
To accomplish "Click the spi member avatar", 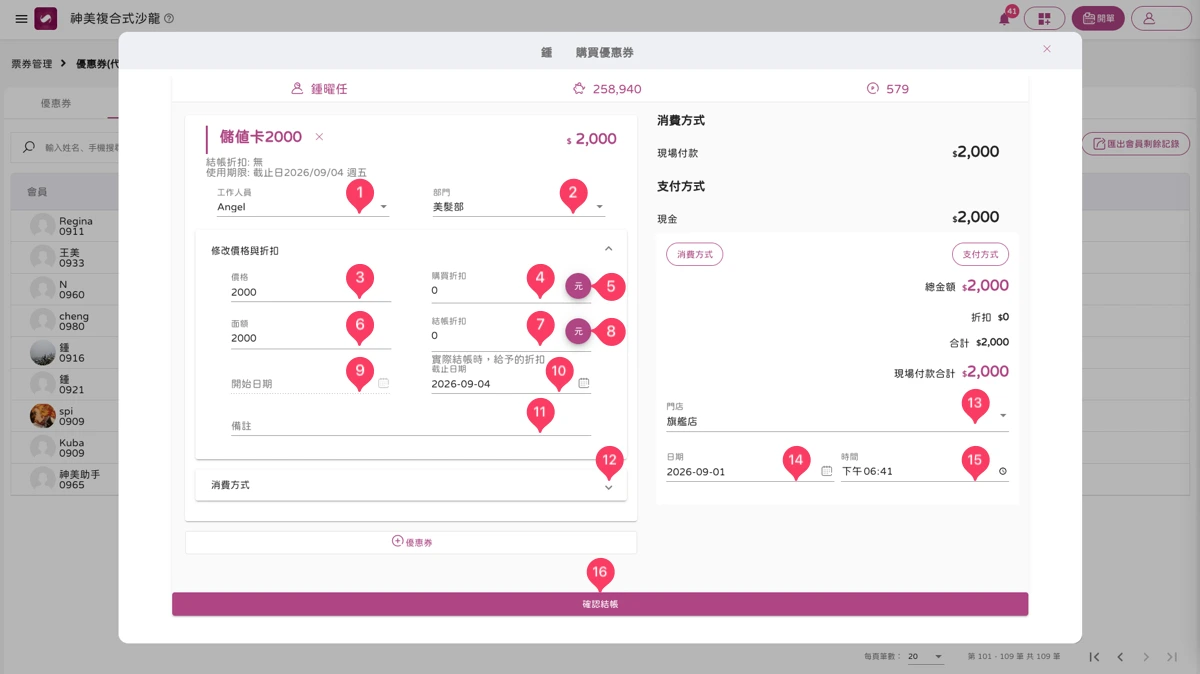I will [x=43, y=415].
